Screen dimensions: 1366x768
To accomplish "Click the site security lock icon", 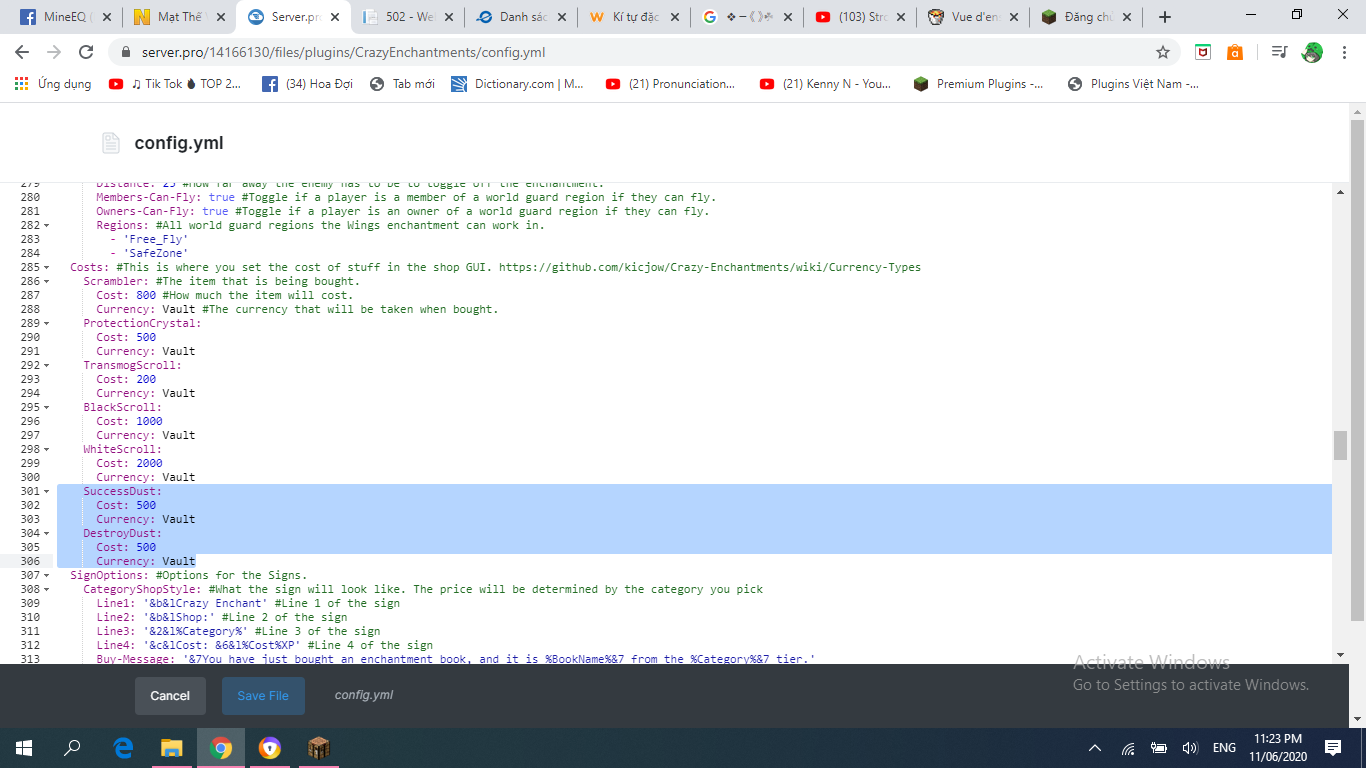I will [126, 53].
